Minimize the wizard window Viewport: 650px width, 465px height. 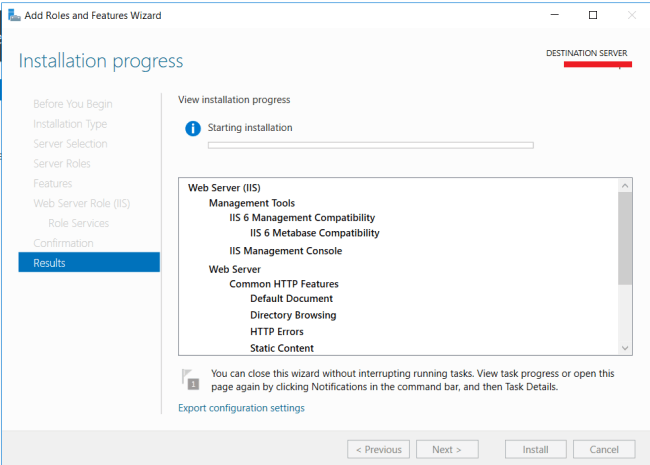point(555,15)
